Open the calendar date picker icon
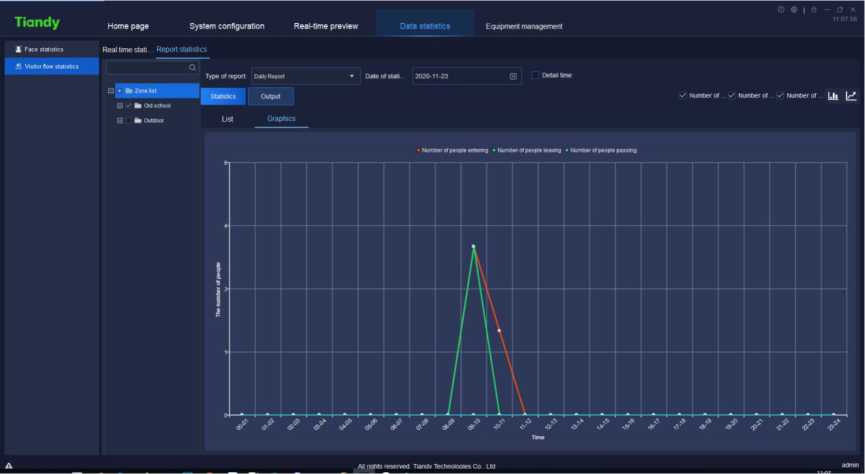Screen dimensions: 865x474 point(513,76)
